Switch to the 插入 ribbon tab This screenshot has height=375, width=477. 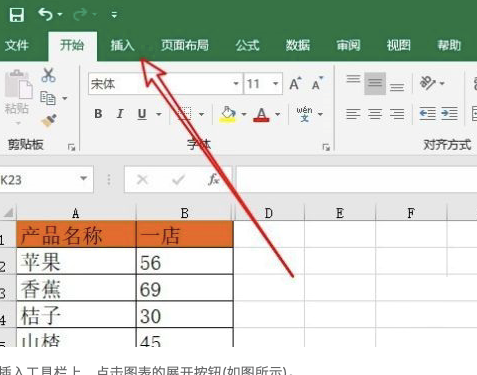click(x=122, y=45)
